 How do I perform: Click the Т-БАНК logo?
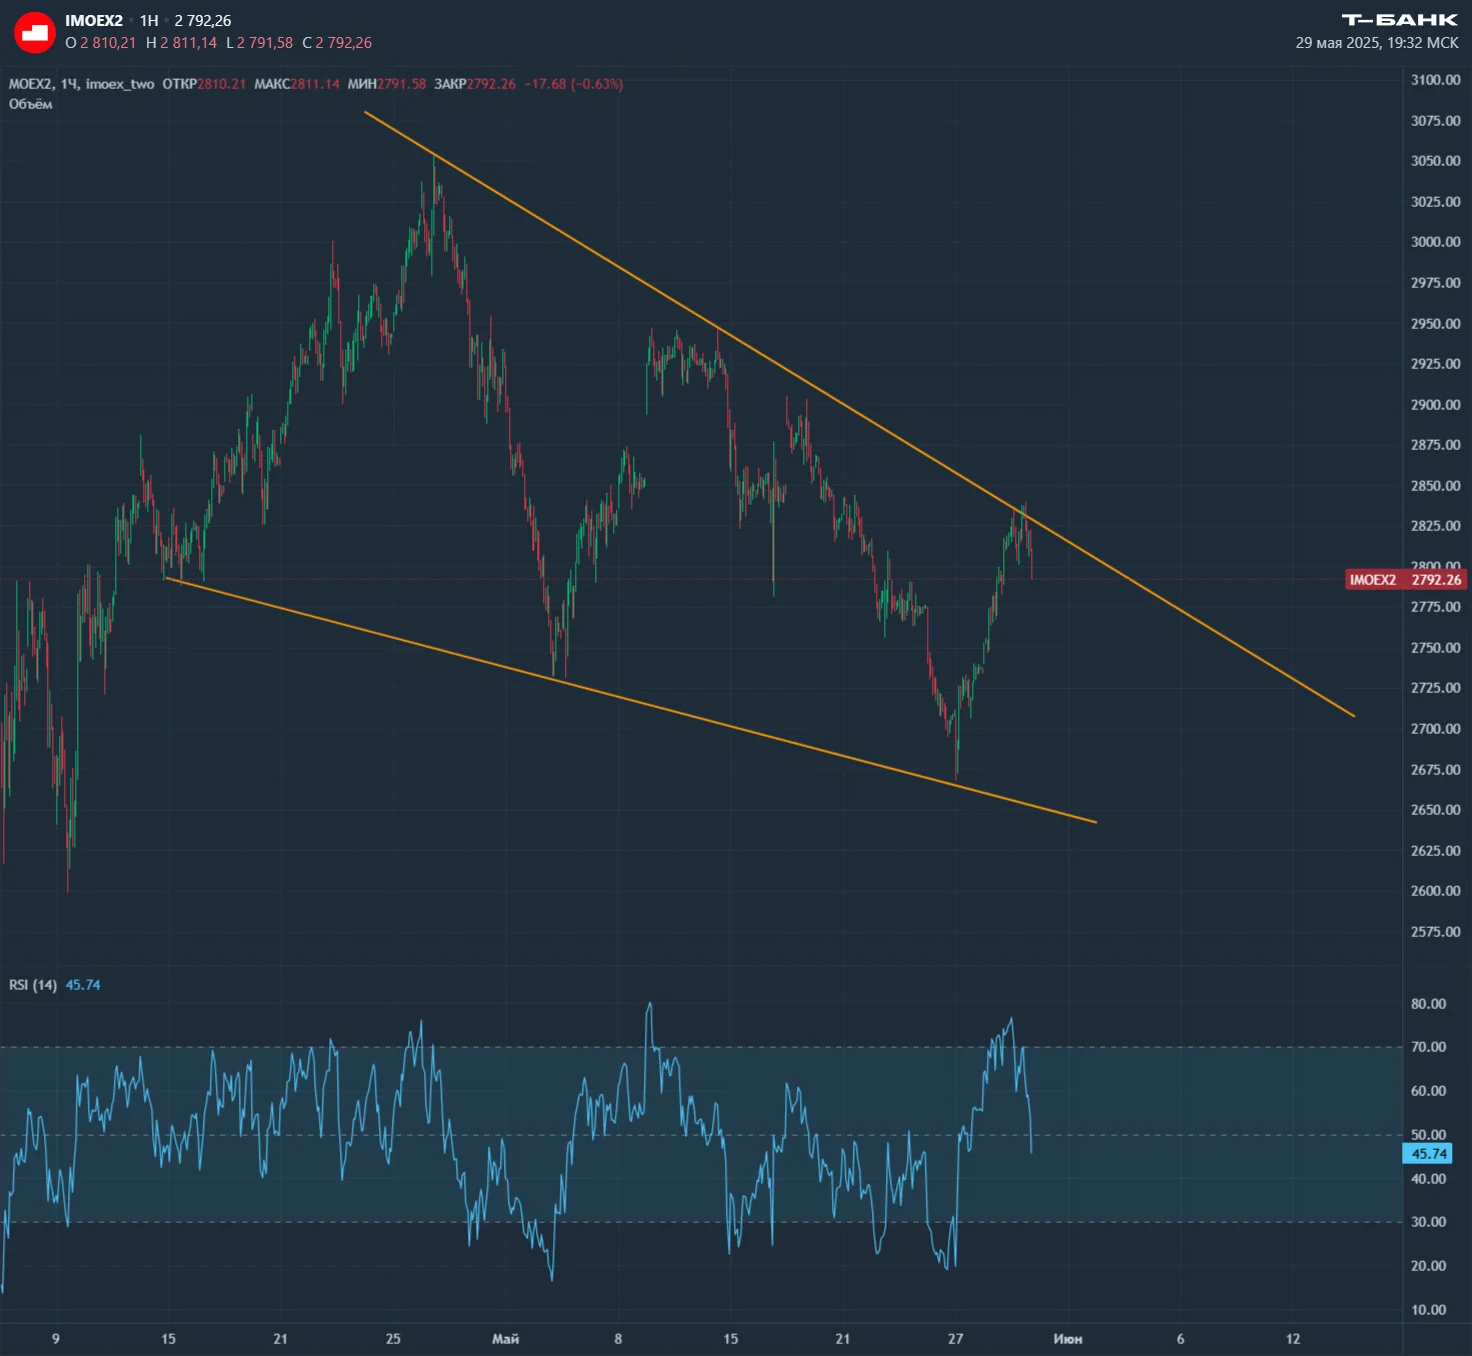click(1399, 20)
